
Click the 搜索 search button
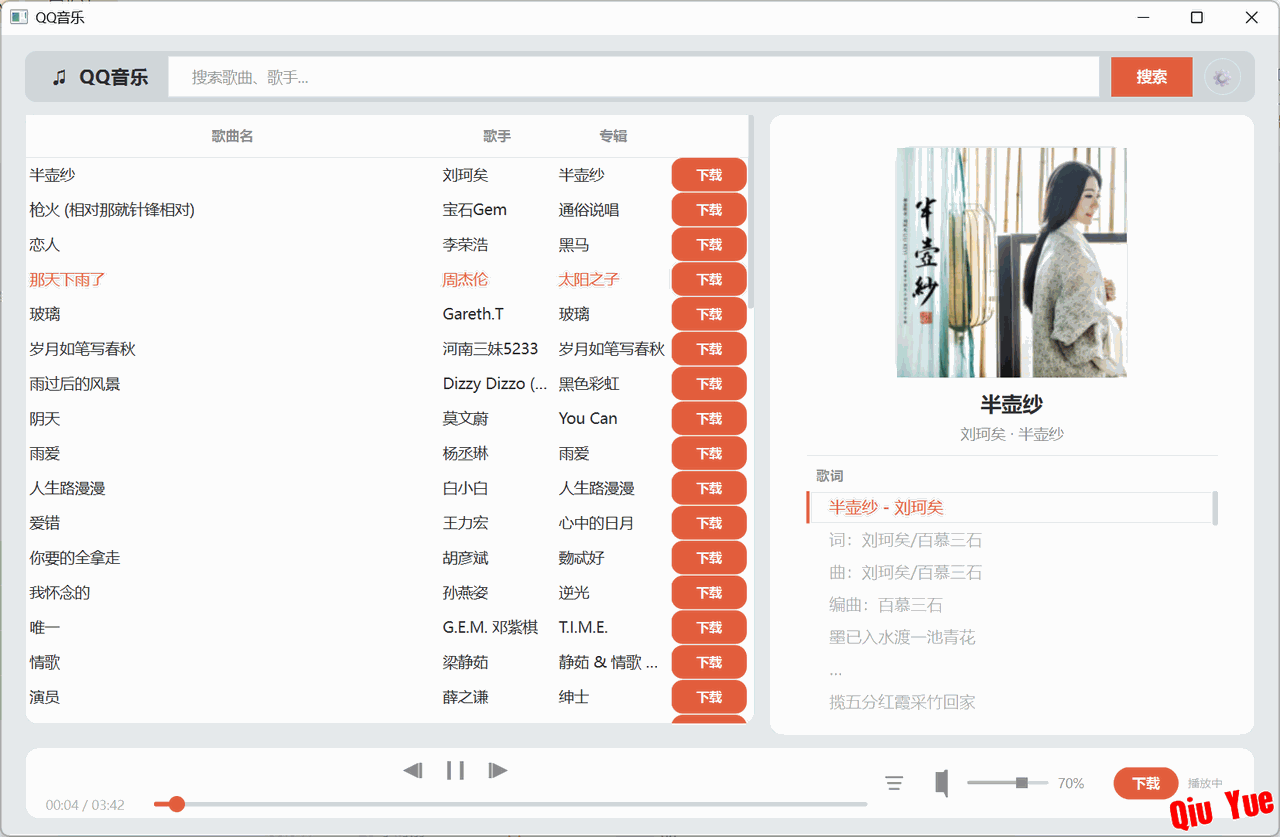tap(1152, 77)
